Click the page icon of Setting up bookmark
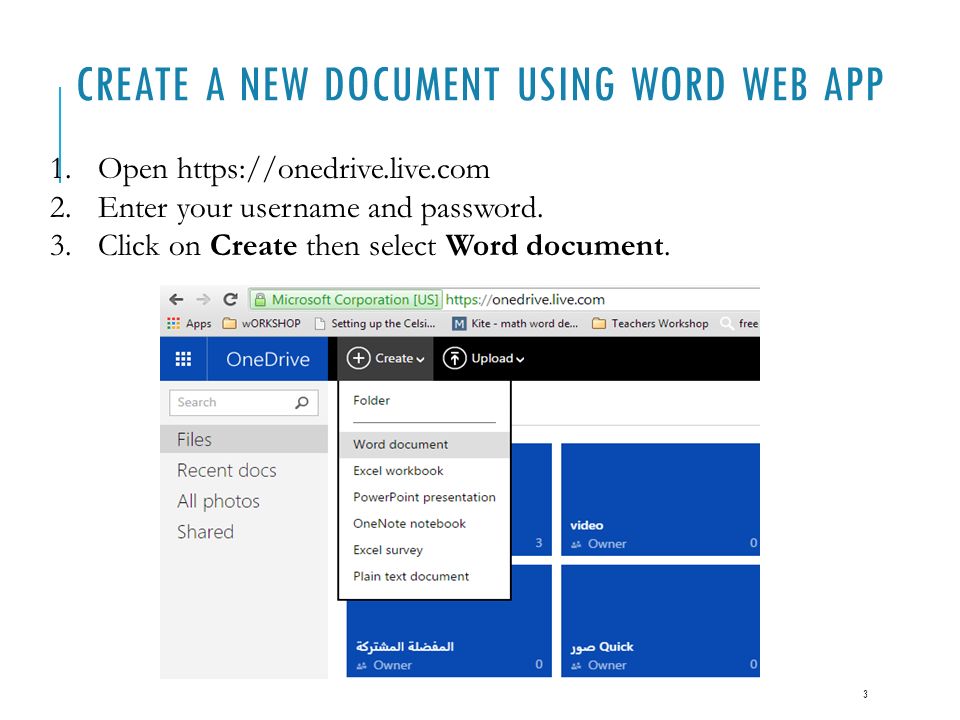Image resolution: width=960 pixels, height=720 pixels. click(x=320, y=323)
